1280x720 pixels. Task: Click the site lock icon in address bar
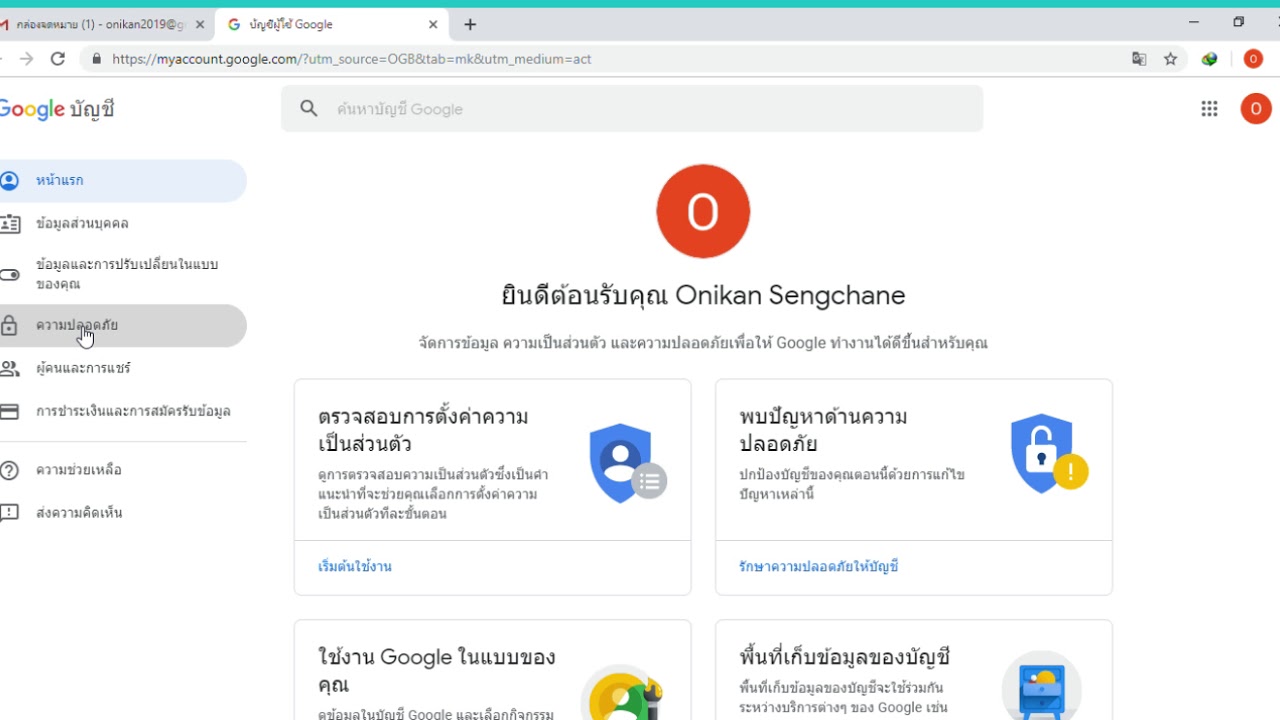(x=97, y=59)
